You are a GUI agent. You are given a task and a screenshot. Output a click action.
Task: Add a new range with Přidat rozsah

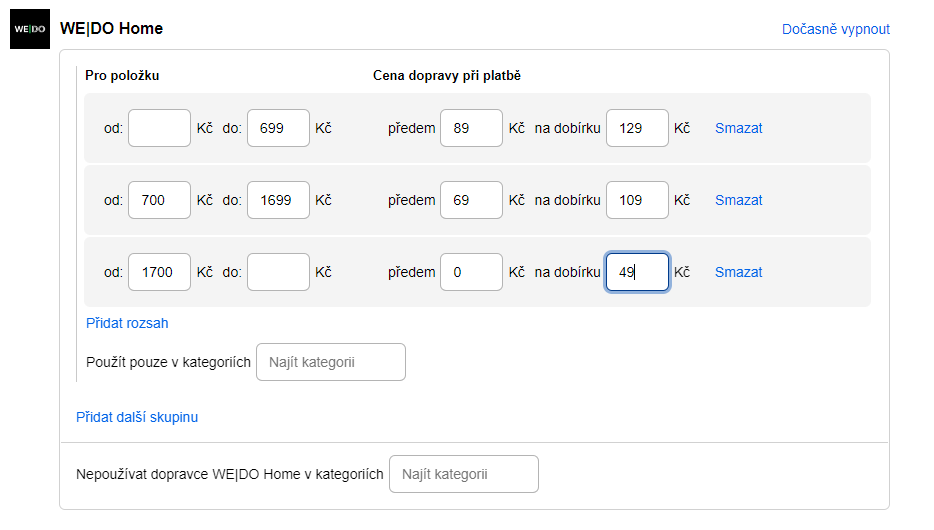coord(127,323)
